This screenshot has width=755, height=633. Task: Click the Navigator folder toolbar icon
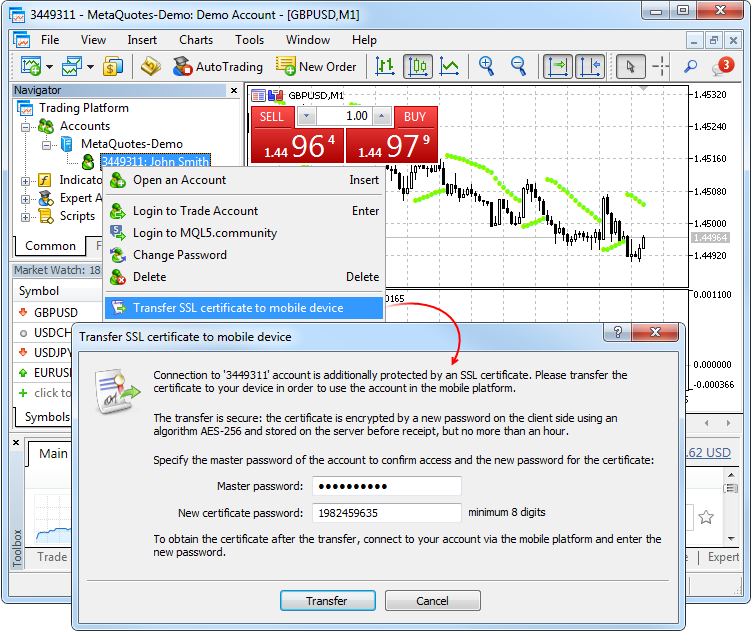[x=151, y=66]
